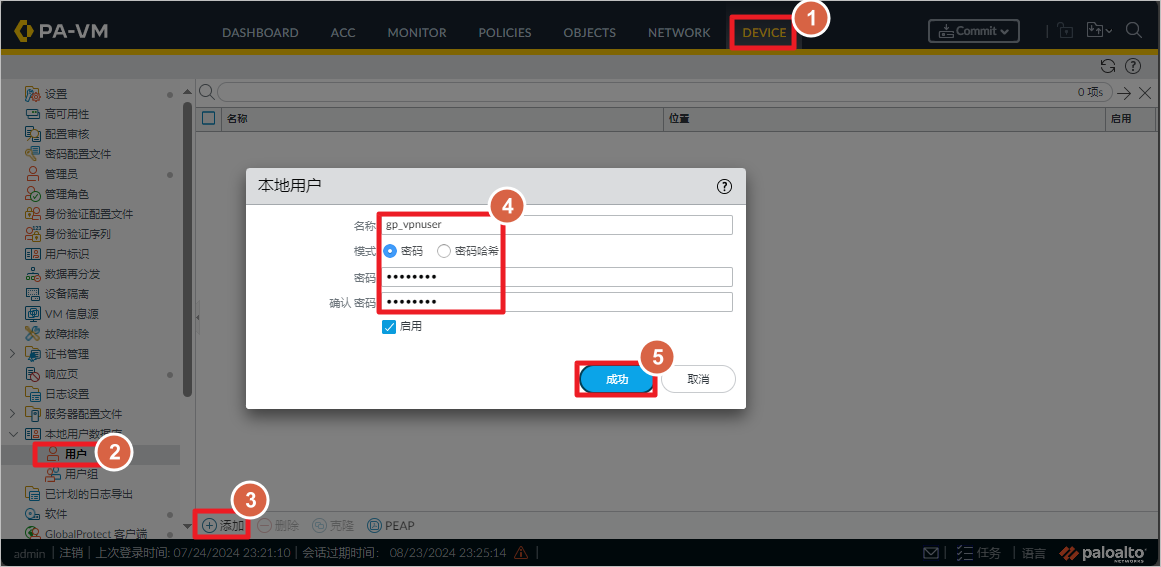This screenshot has width=1161, height=567.
Task: Open 日志设置 log settings item
Action: point(67,394)
